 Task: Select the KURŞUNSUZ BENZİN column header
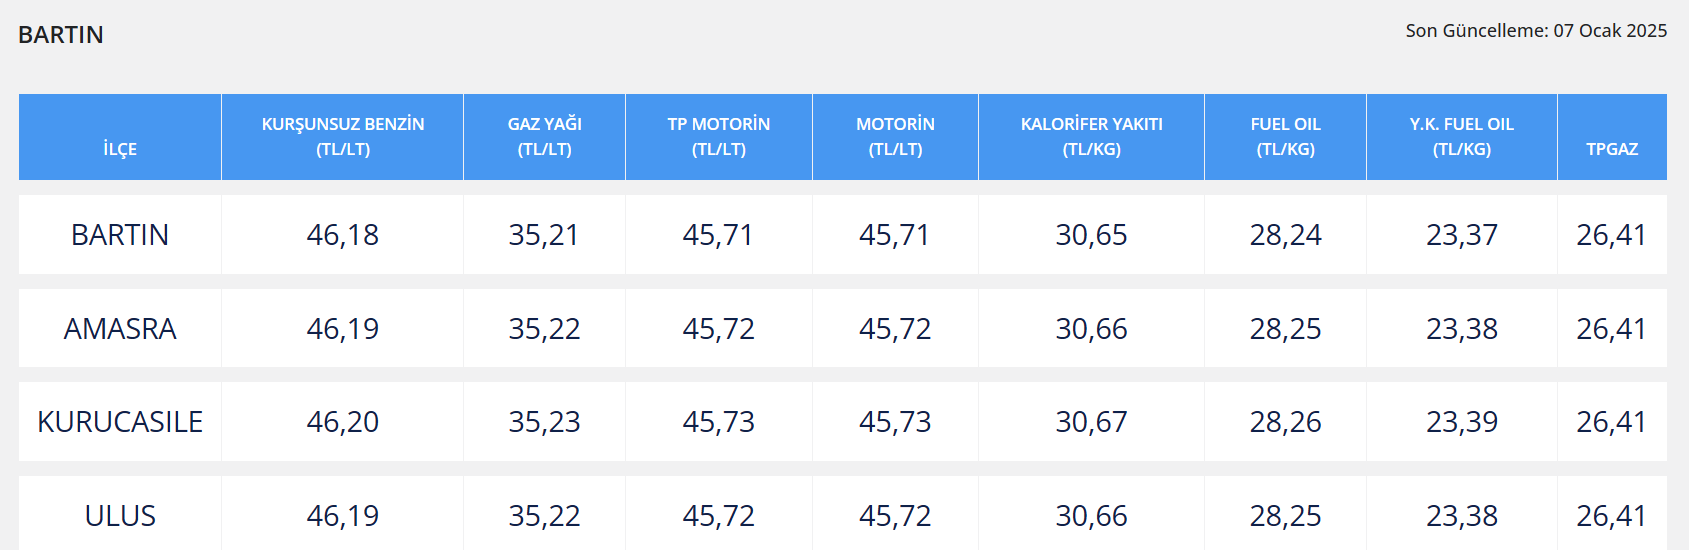[343, 136]
